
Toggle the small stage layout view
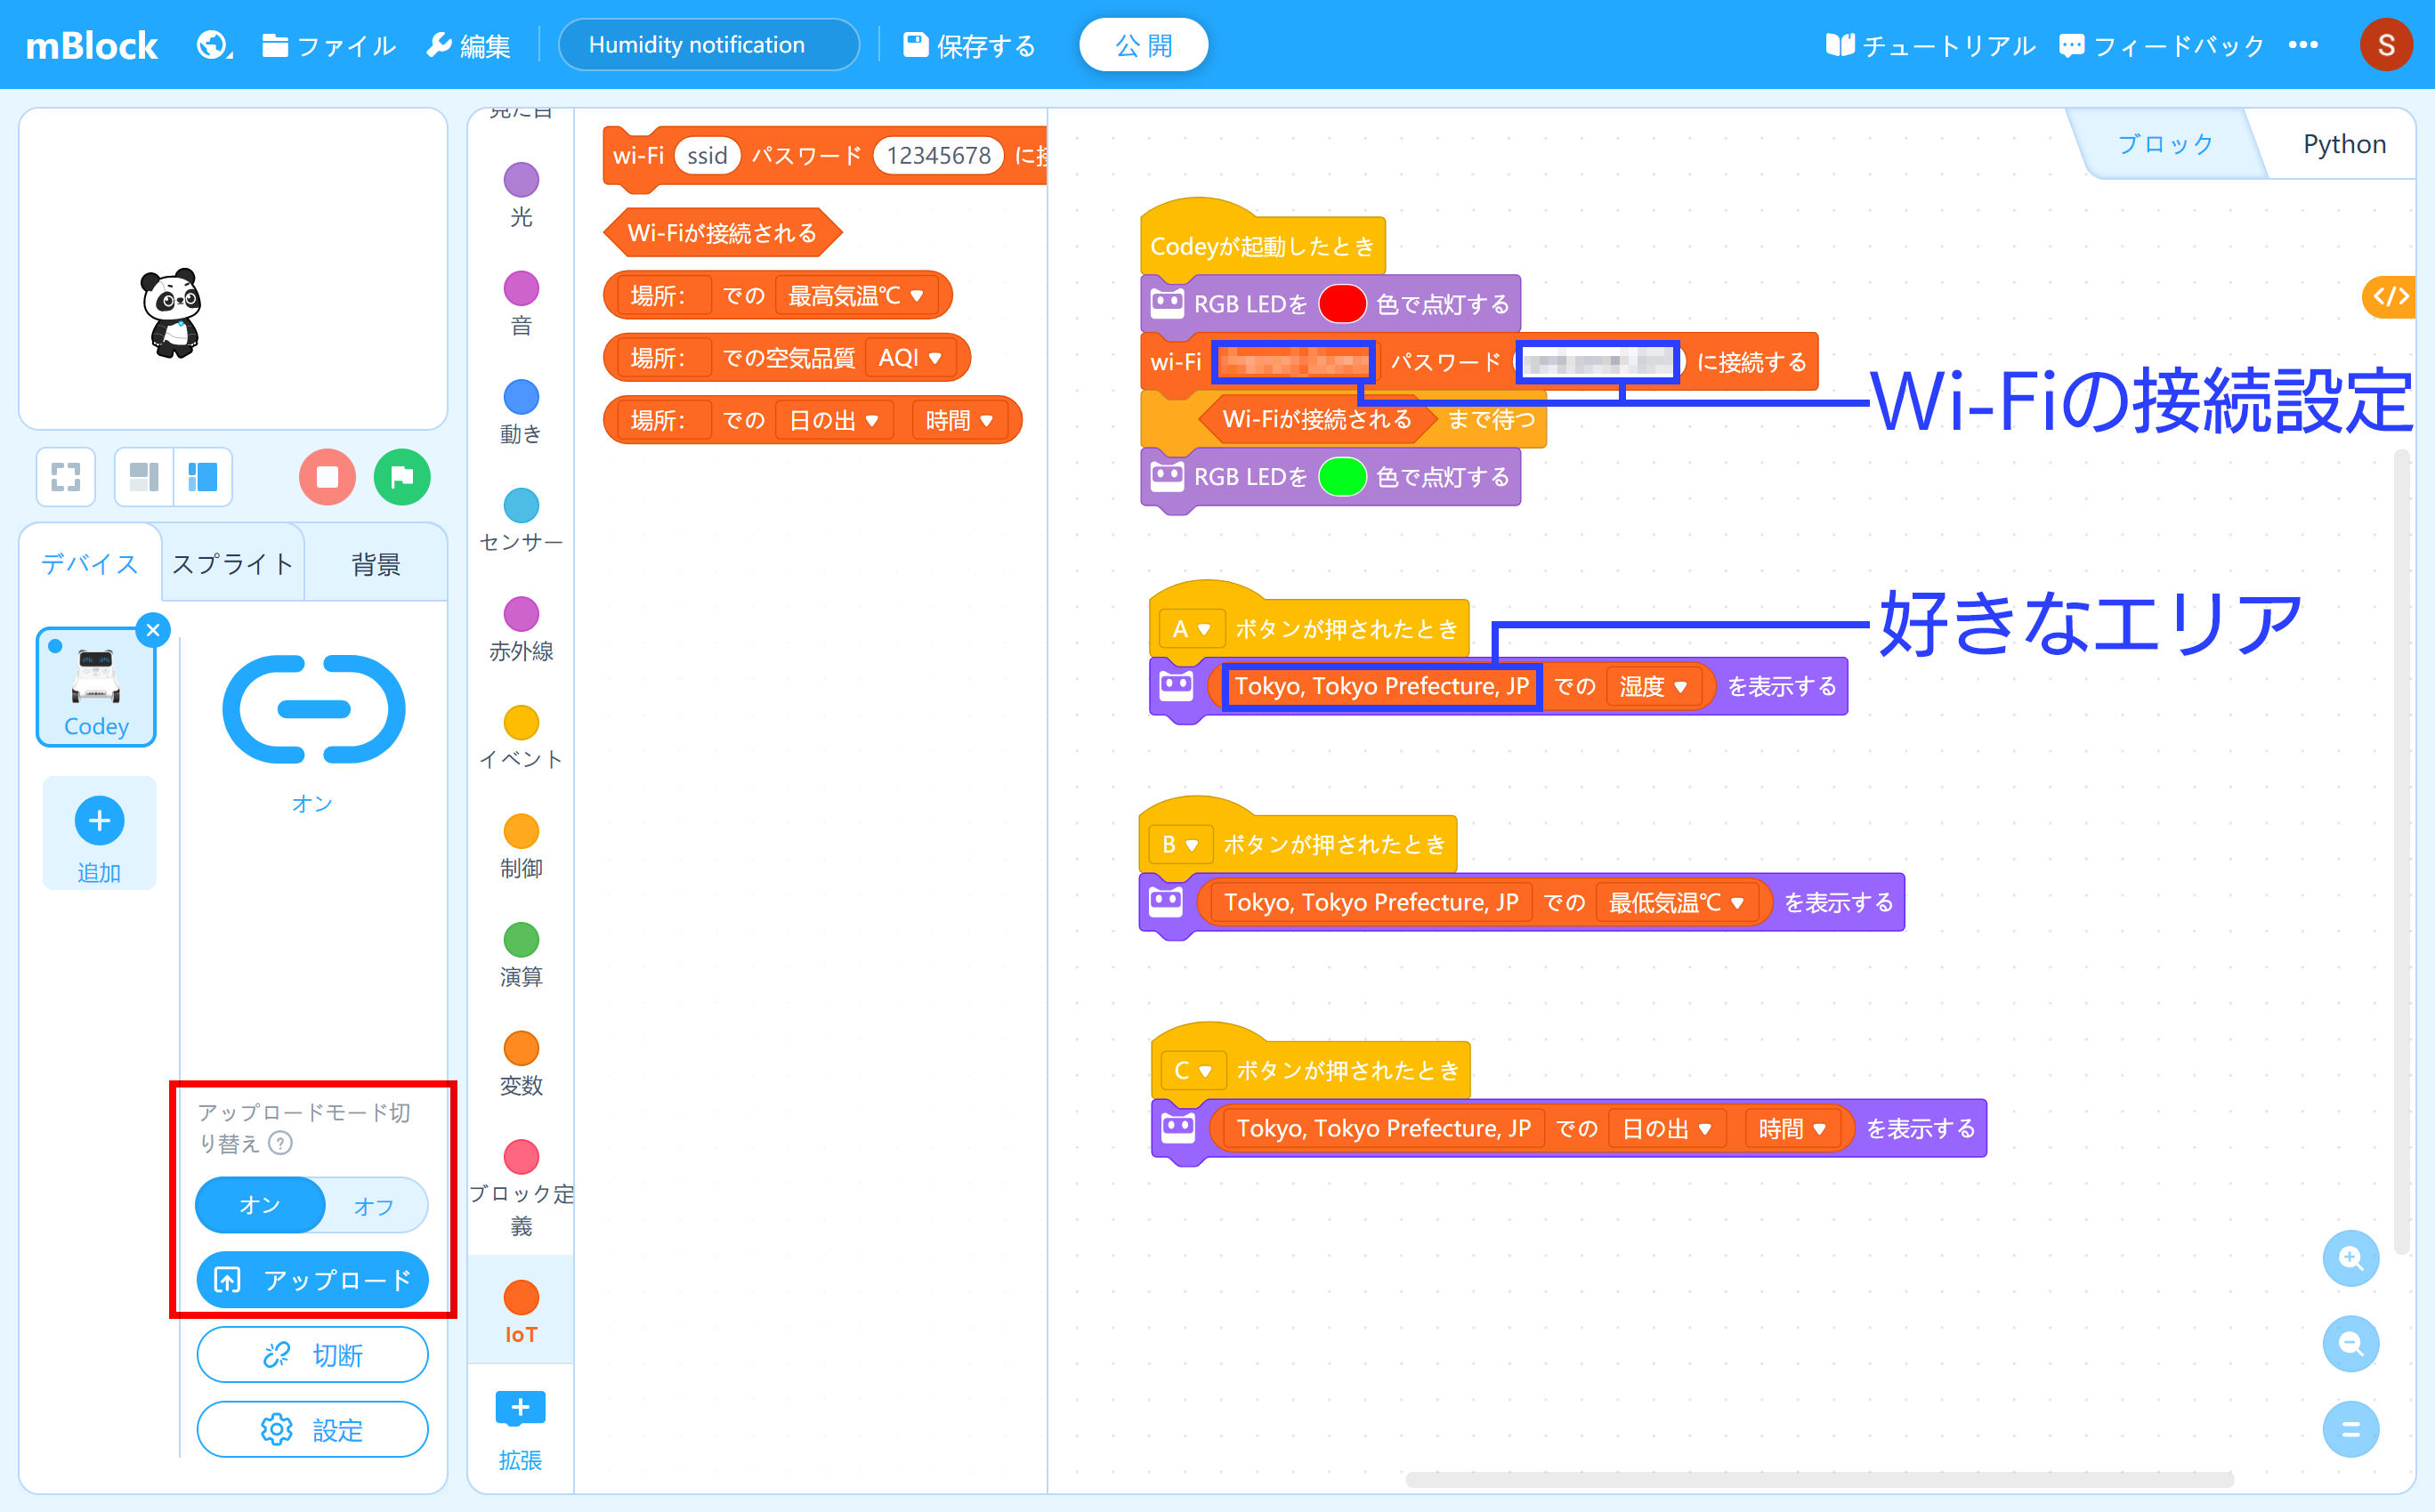144,477
